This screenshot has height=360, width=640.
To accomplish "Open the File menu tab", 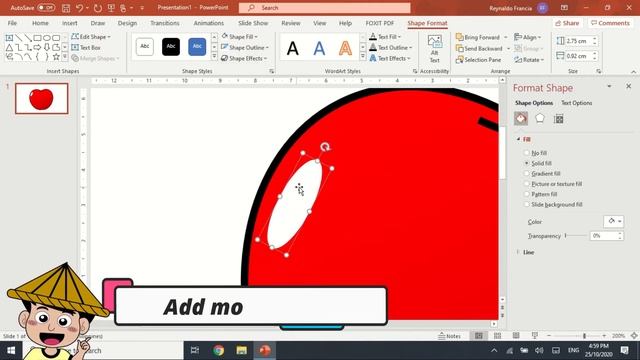I will click(x=12, y=23).
